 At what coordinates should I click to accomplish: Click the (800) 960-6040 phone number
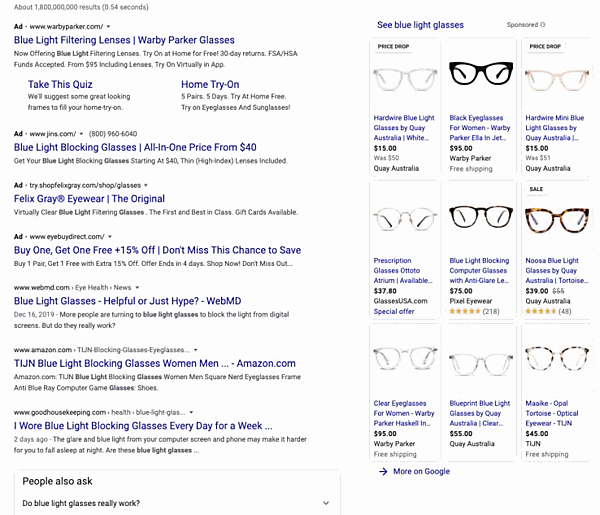pos(113,134)
